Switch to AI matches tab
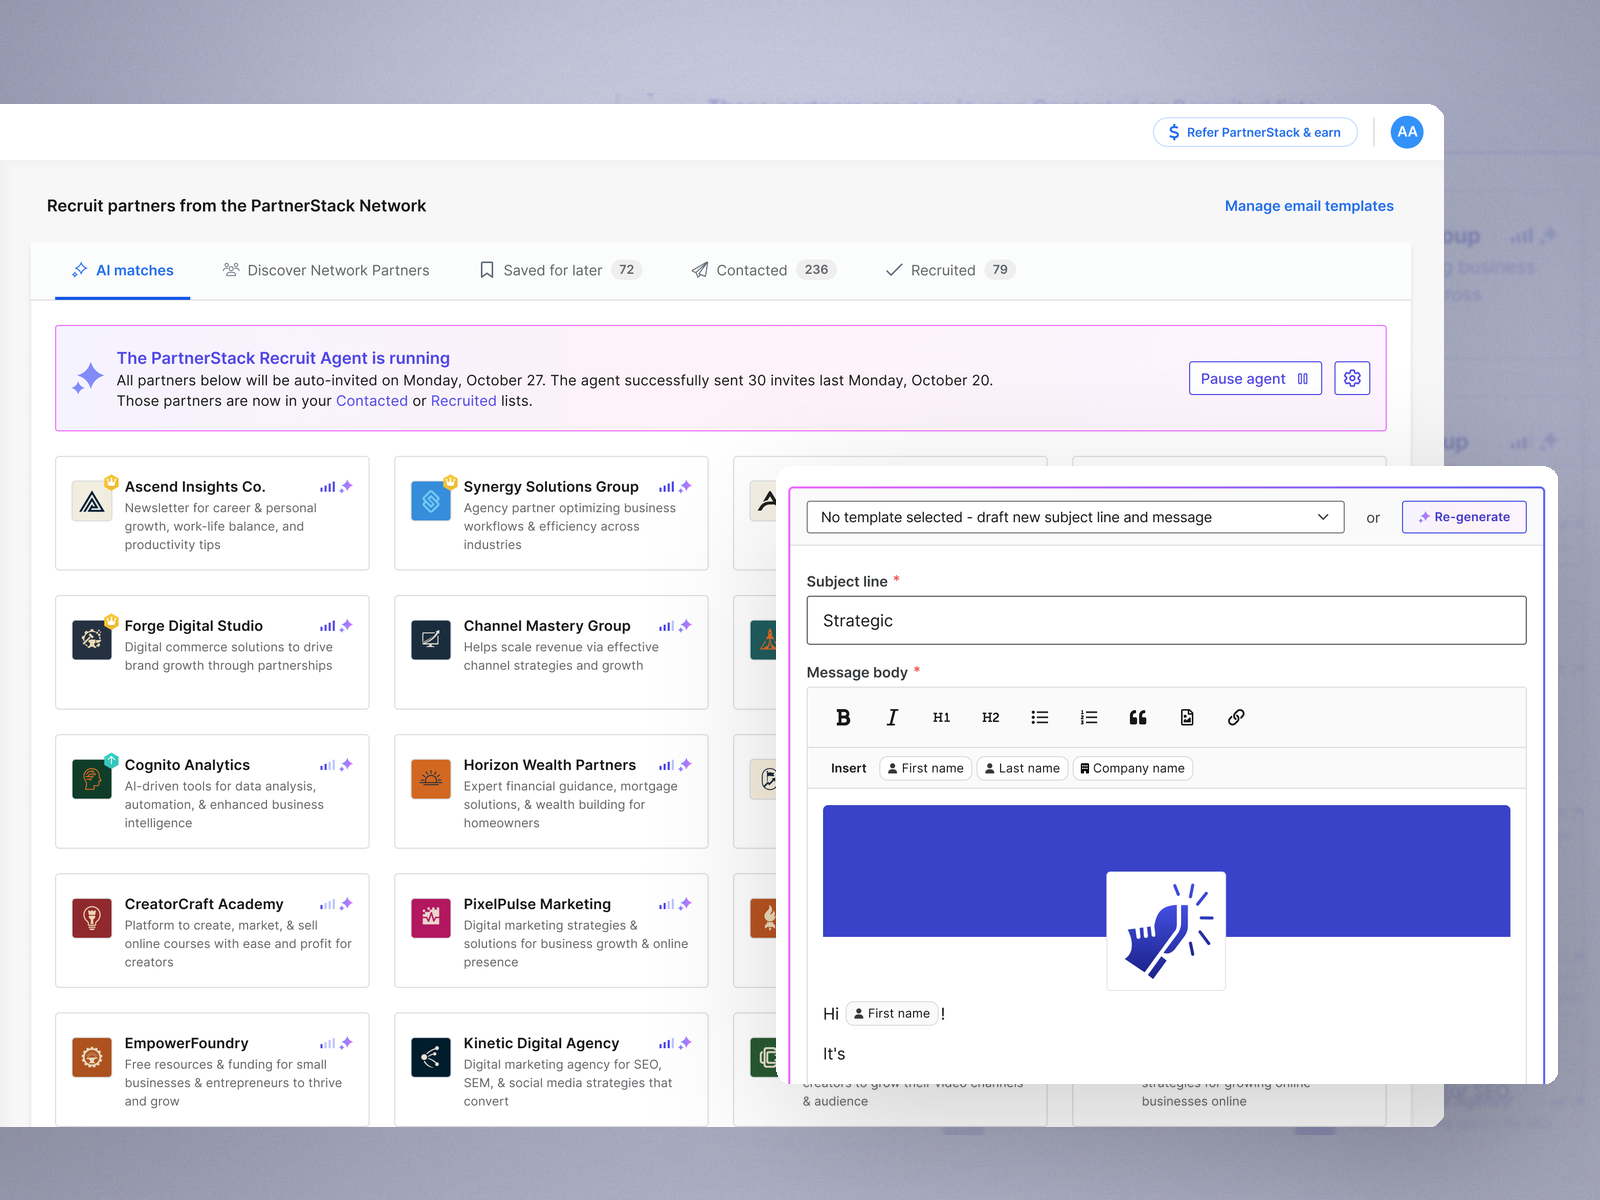The image size is (1600, 1200). [122, 270]
